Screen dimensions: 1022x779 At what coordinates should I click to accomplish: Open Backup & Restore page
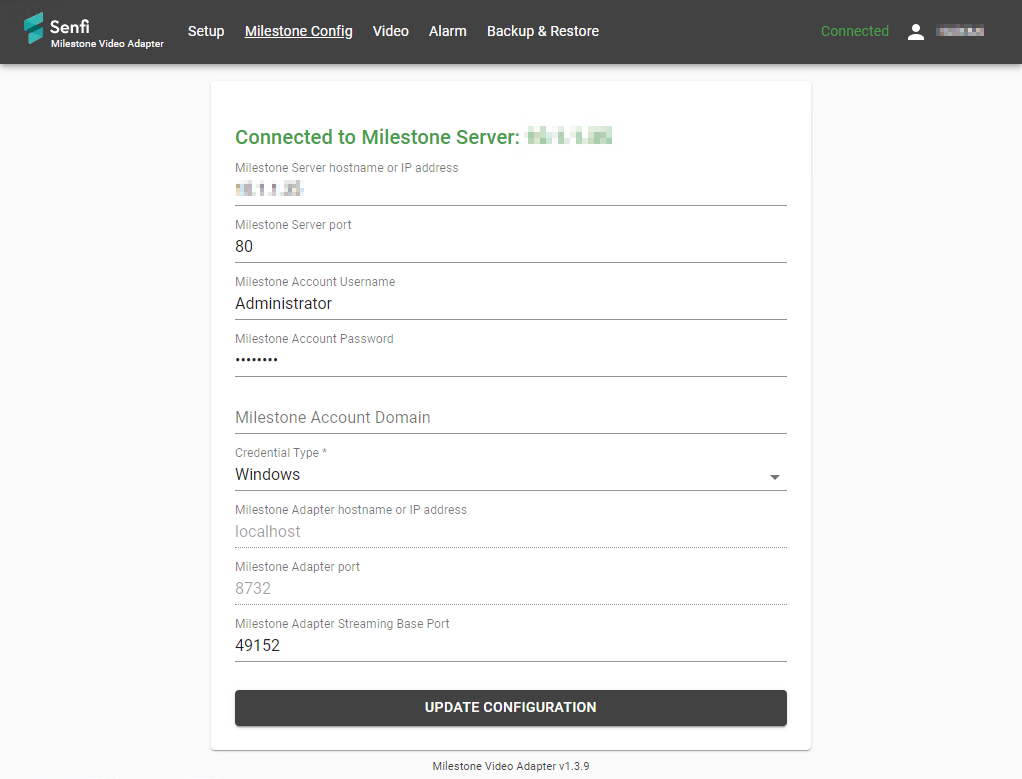coord(543,31)
